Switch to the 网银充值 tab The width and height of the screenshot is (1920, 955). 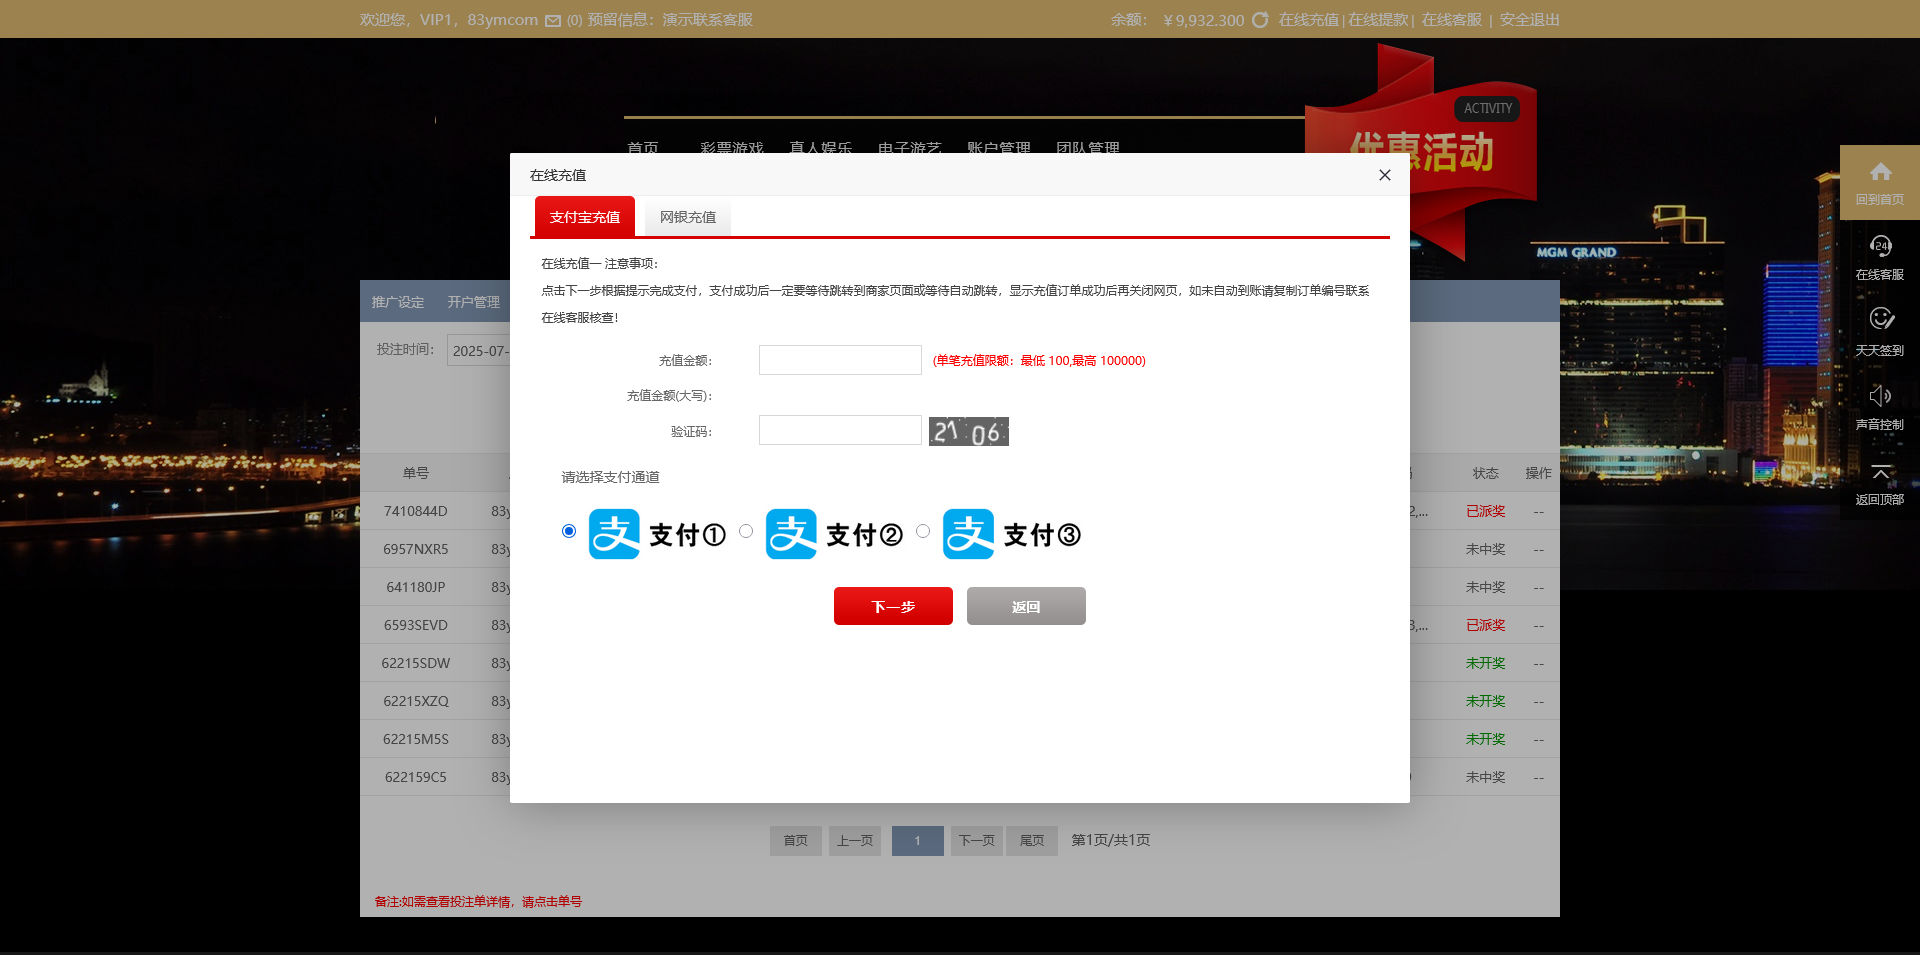pyautogui.click(x=688, y=217)
